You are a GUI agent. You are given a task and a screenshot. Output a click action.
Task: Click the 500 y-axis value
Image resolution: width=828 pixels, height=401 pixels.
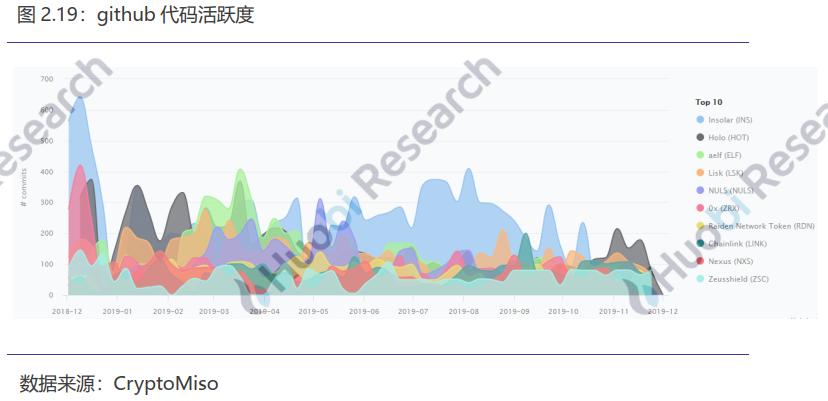(47, 141)
